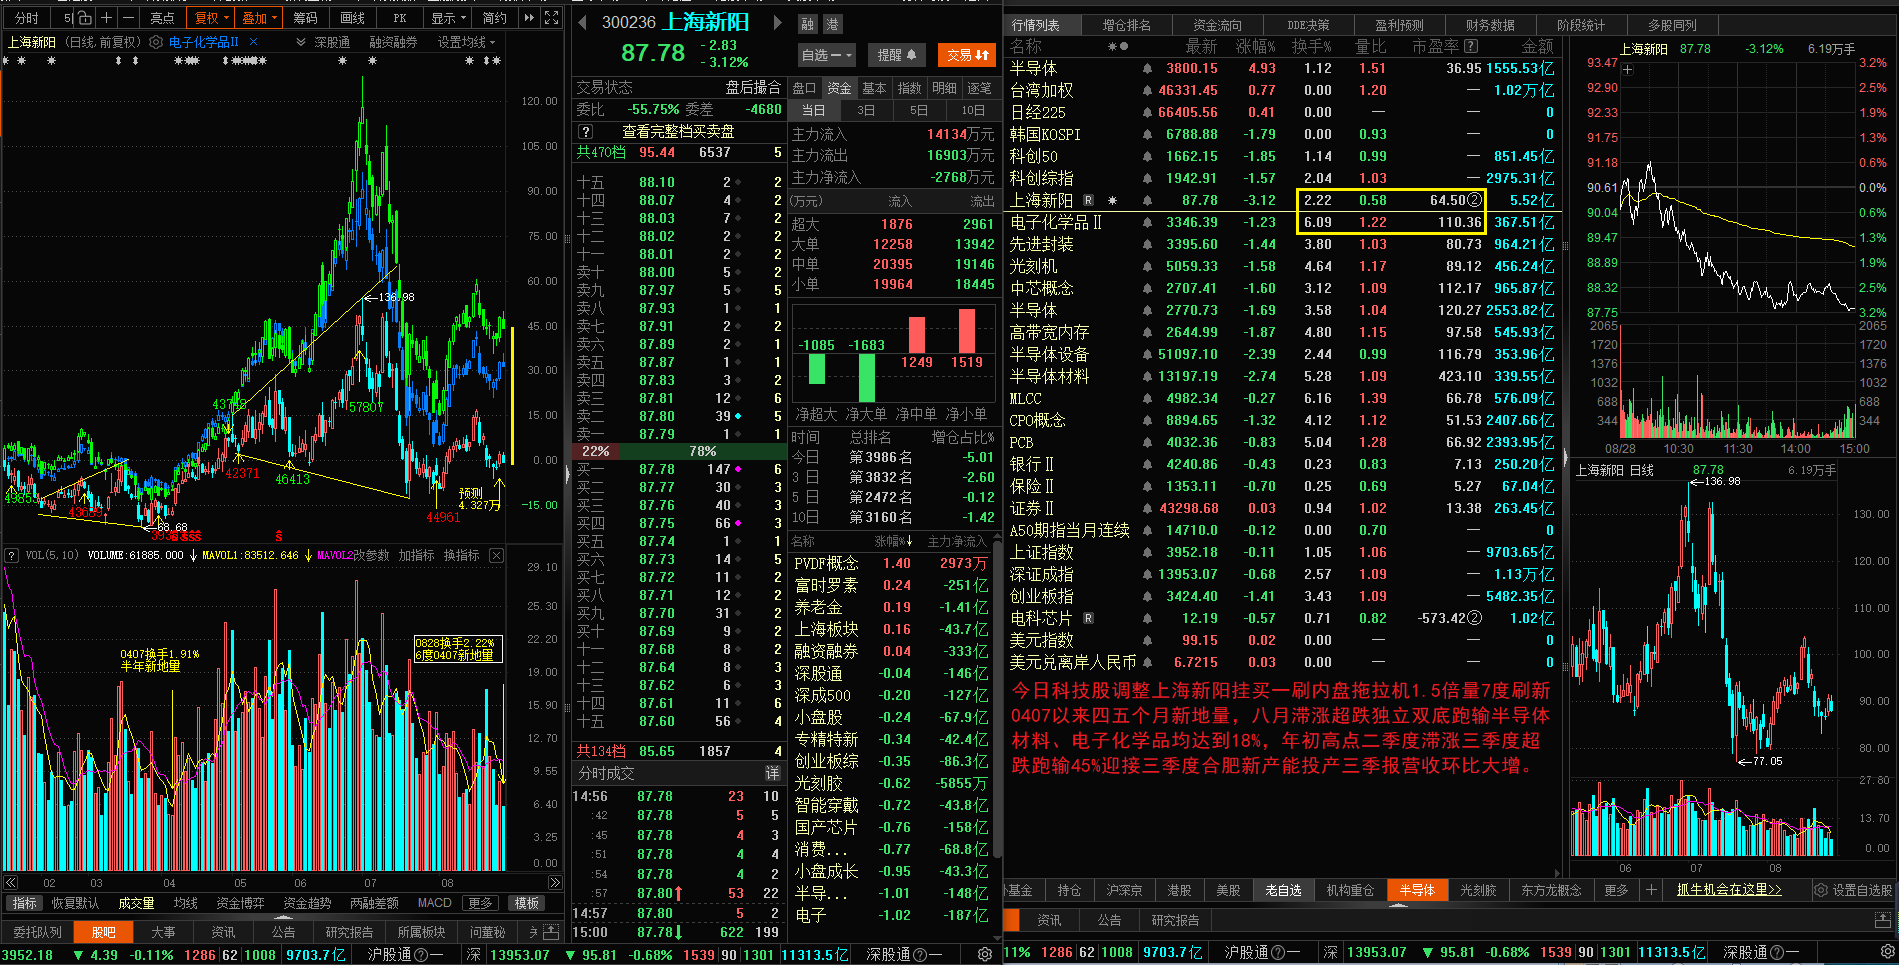1899x965 pixels.
Task: Zoom in chart with plus icon
Action: pyautogui.click(x=106, y=18)
